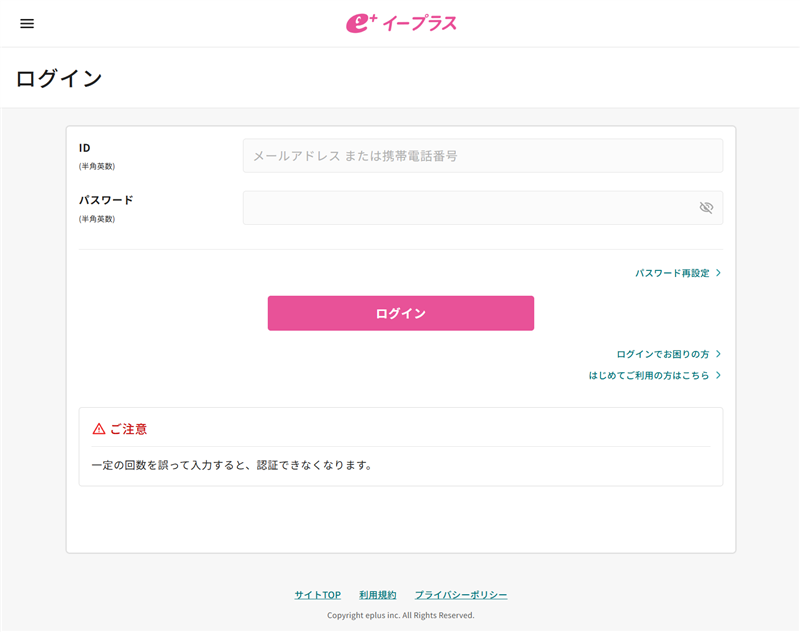
Task: Click the ID email or phone field
Action: pos(482,156)
